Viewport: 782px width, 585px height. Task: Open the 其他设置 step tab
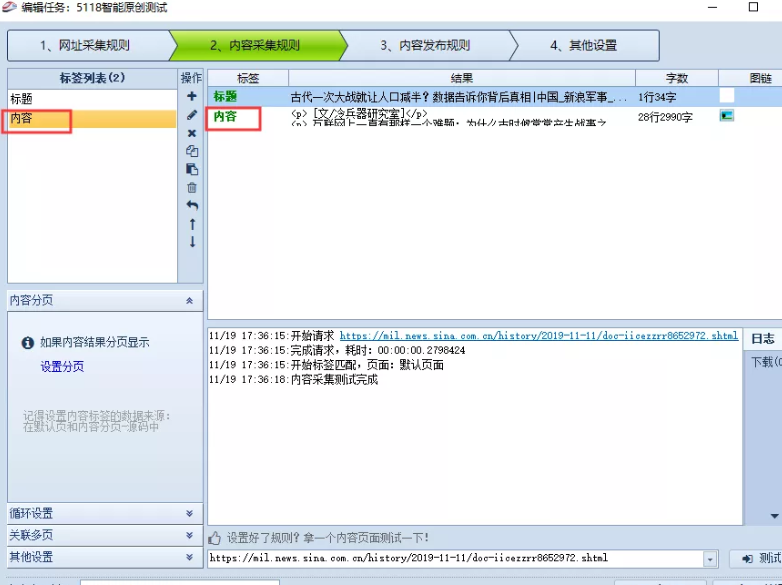(584, 45)
